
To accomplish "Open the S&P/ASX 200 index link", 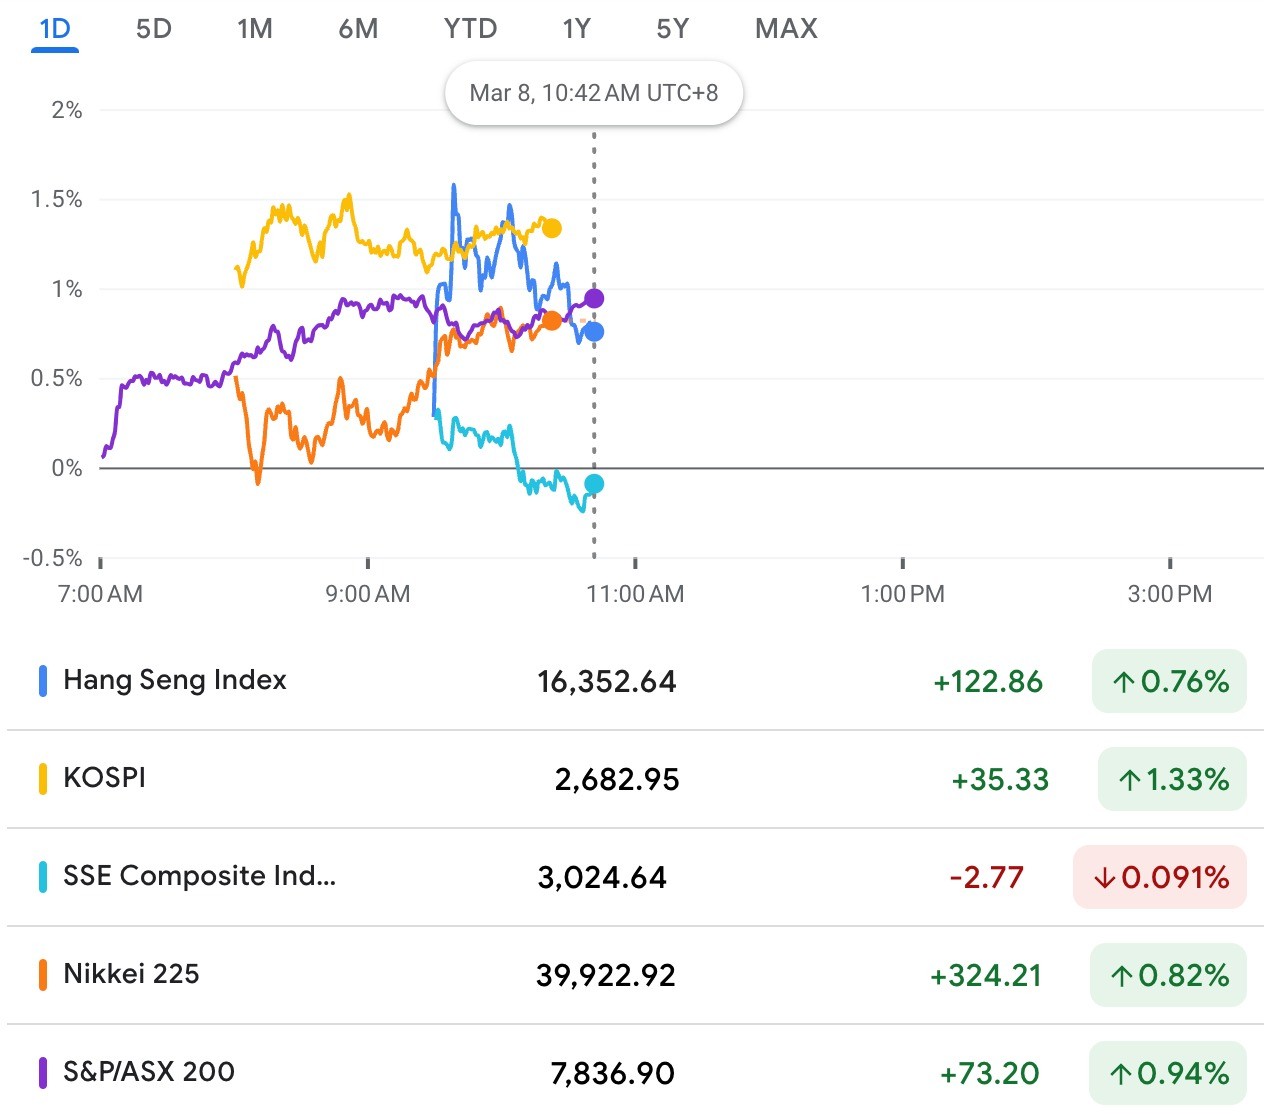I will pos(149,1072).
